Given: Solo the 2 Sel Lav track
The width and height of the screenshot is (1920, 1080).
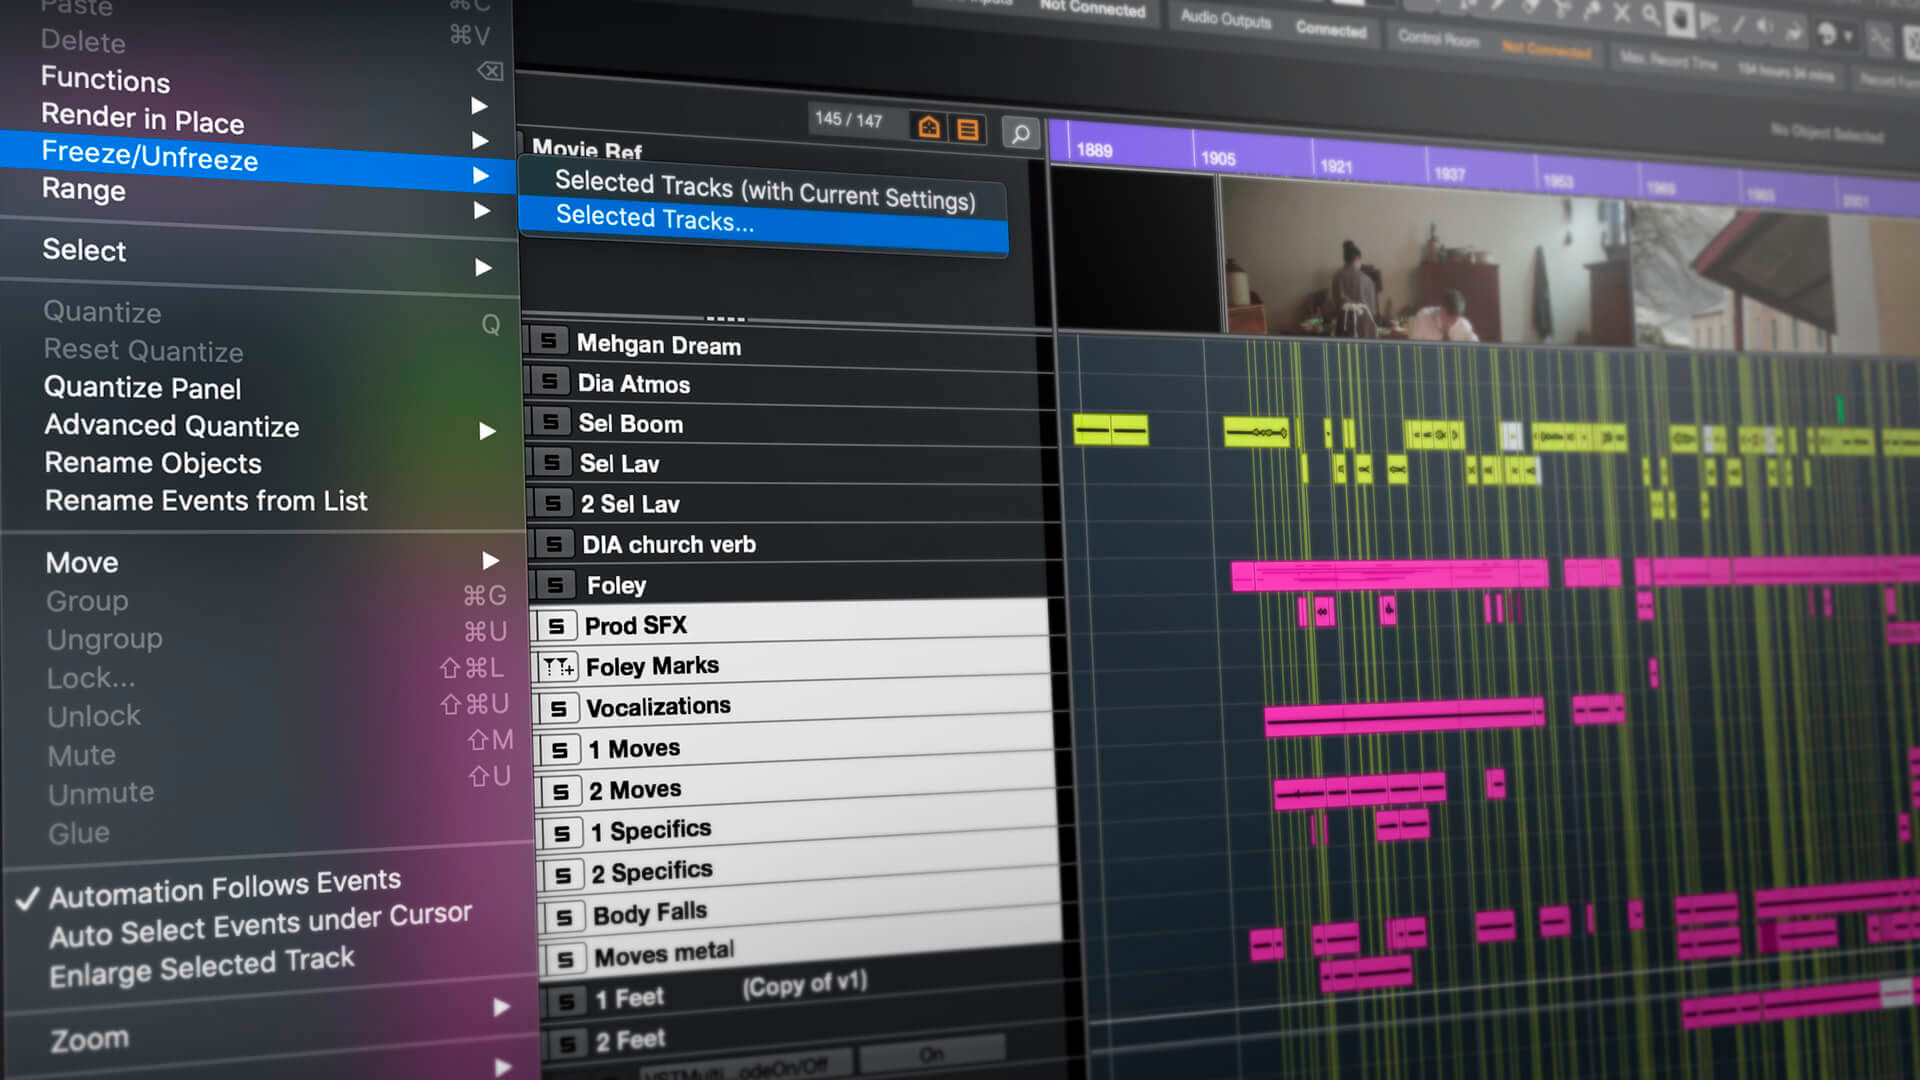Looking at the screenshot, I should tap(552, 503).
